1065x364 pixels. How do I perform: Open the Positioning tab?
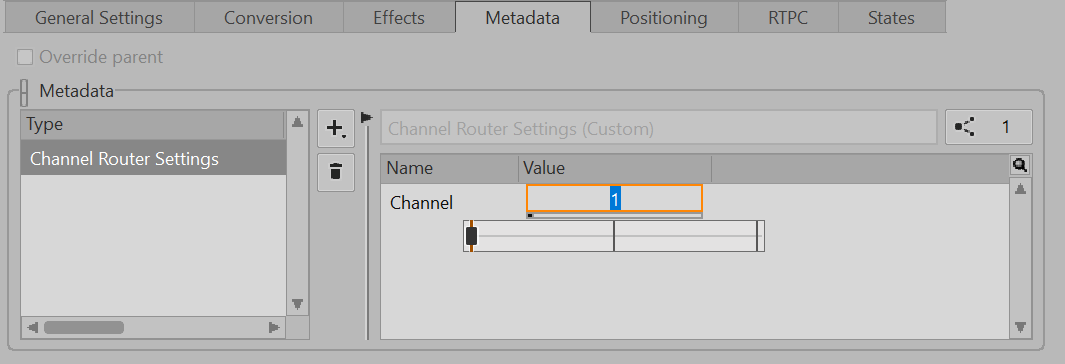click(x=664, y=18)
